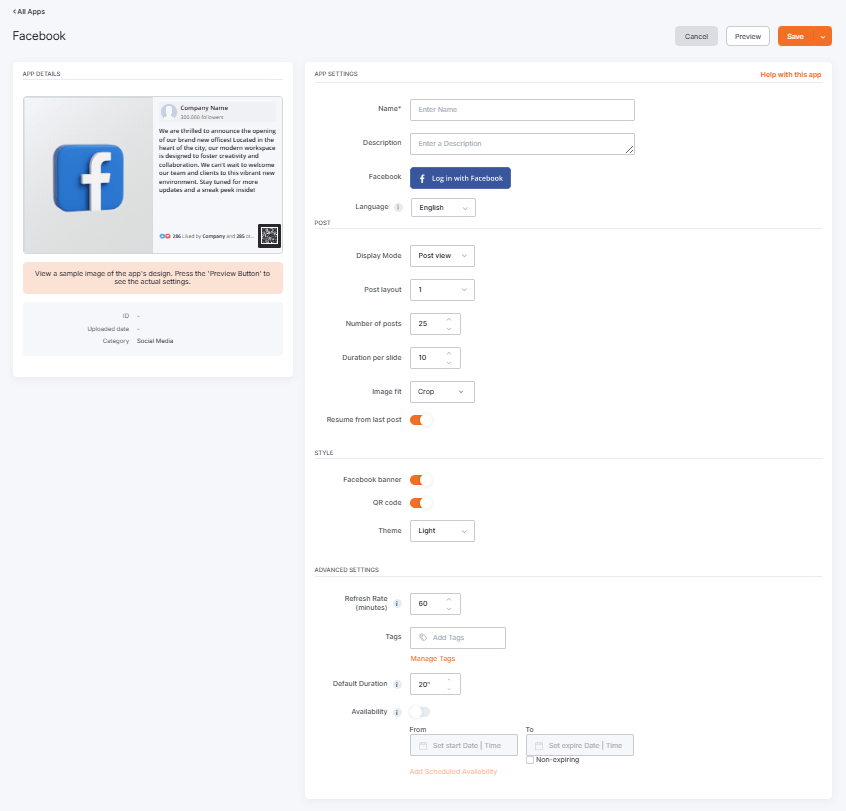The image size is (846, 811).
Task: Turn off the QR code toggle
Action: tap(420, 502)
